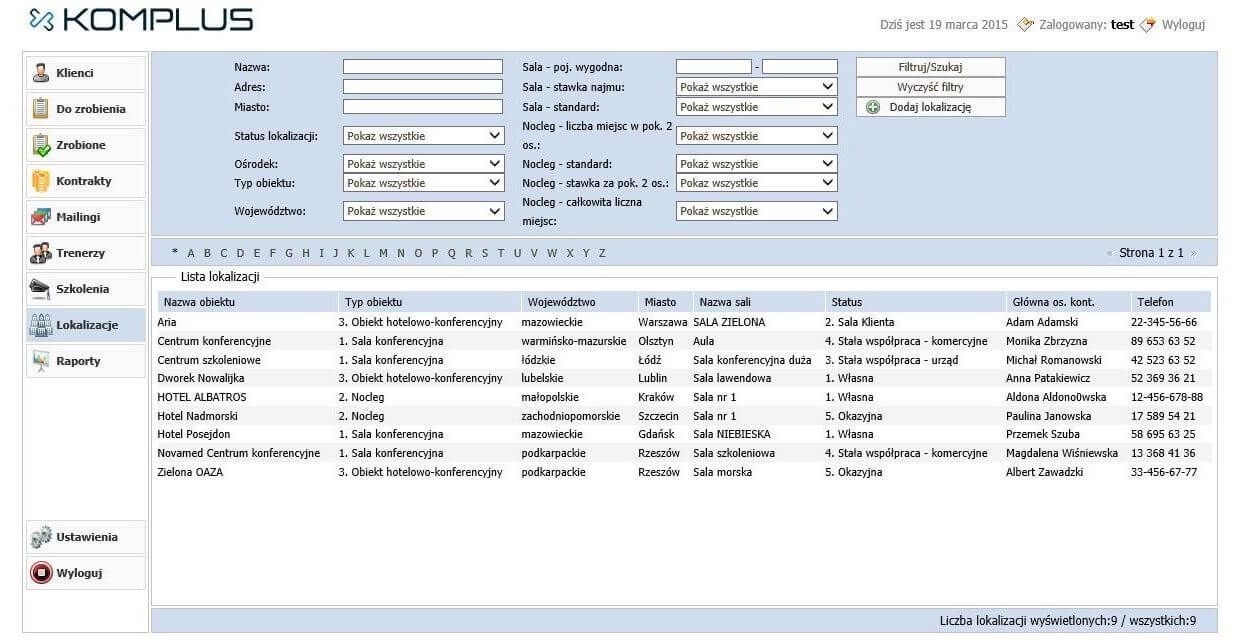The height and width of the screenshot is (640, 1240).
Task: Select HOTEL ALBATROS row
Action: [684, 397]
